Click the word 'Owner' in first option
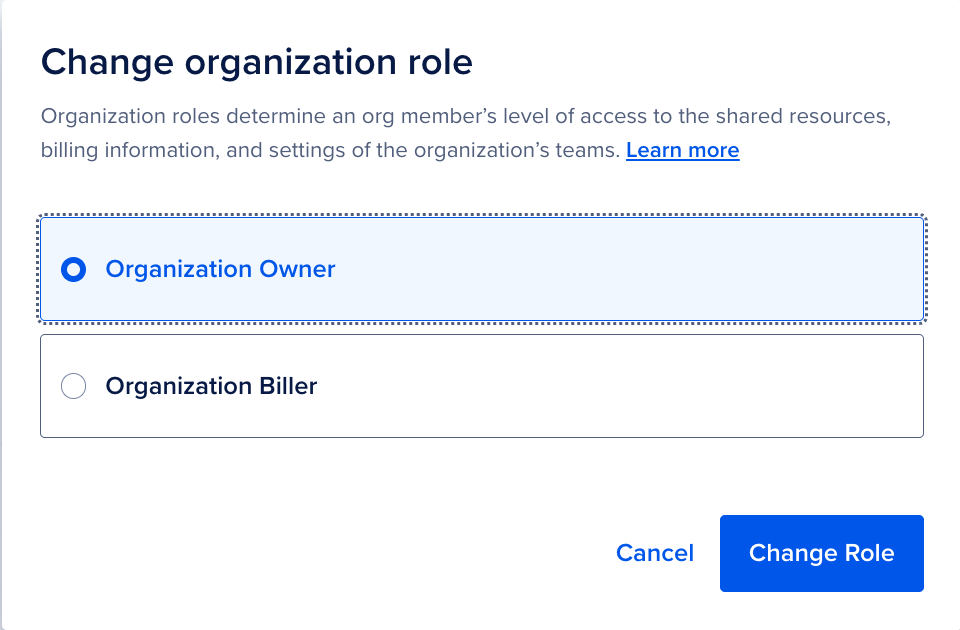The height and width of the screenshot is (630, 960). (297, 270)
